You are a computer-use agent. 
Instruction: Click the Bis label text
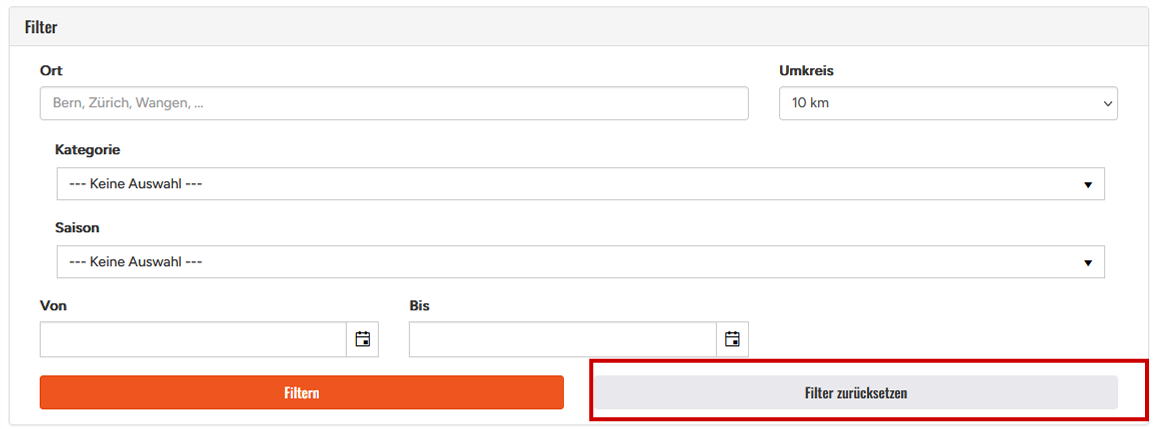[419, 305]
